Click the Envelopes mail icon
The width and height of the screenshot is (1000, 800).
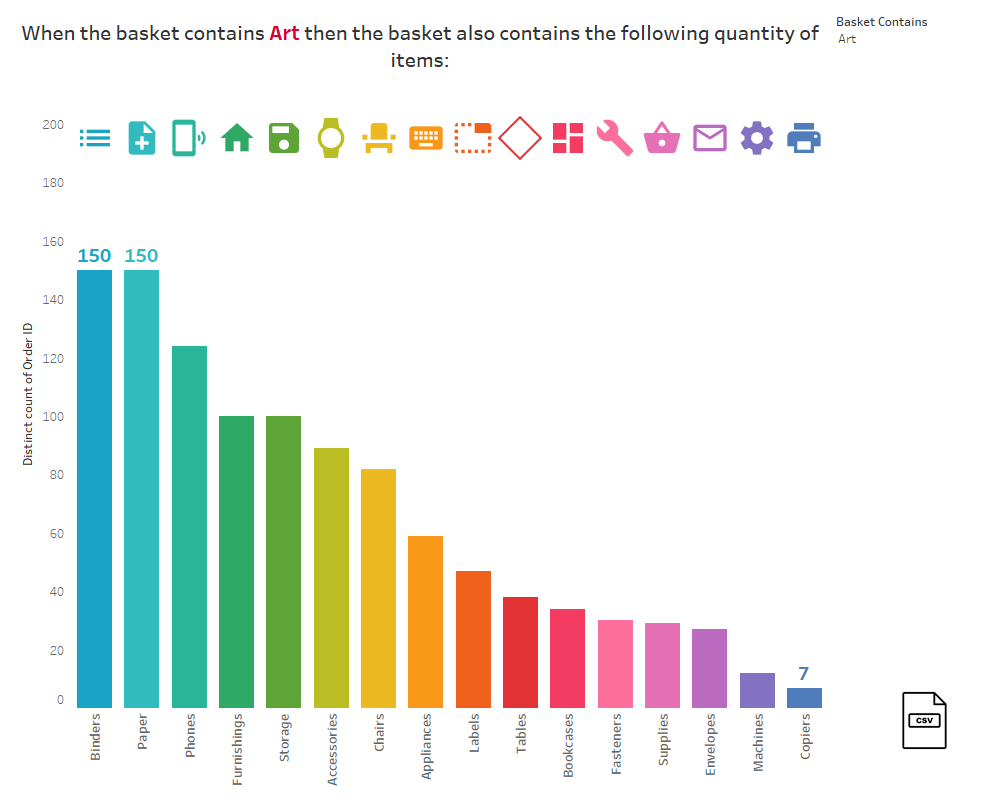pyautogui.click(x=709, y=138)
